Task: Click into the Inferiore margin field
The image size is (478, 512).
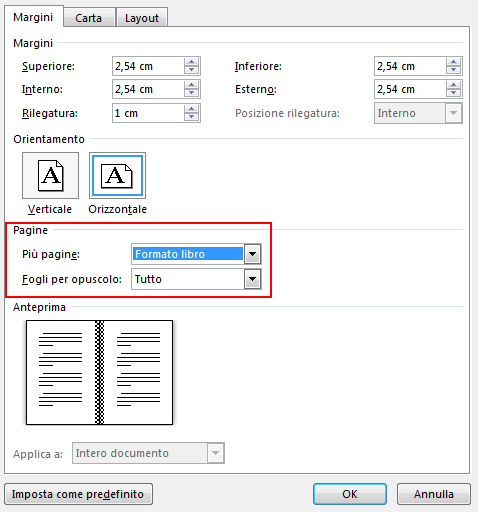Action: 410,66
